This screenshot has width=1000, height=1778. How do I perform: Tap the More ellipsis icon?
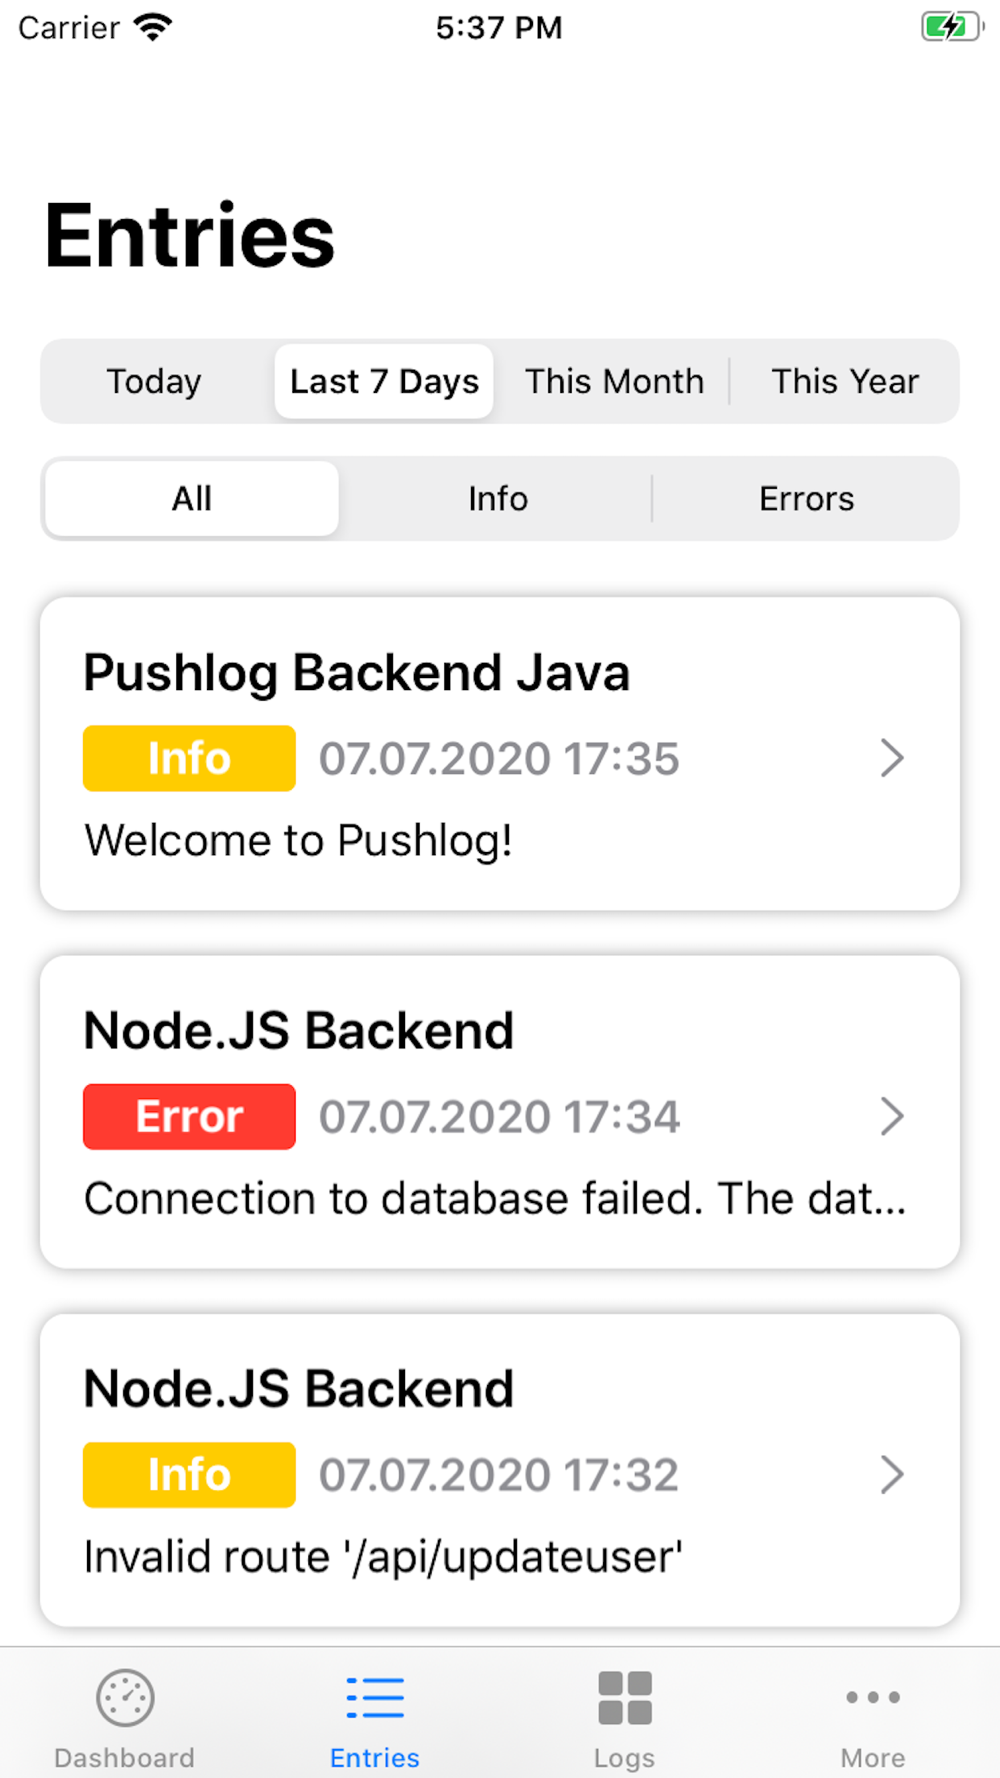pos(873,1697)
